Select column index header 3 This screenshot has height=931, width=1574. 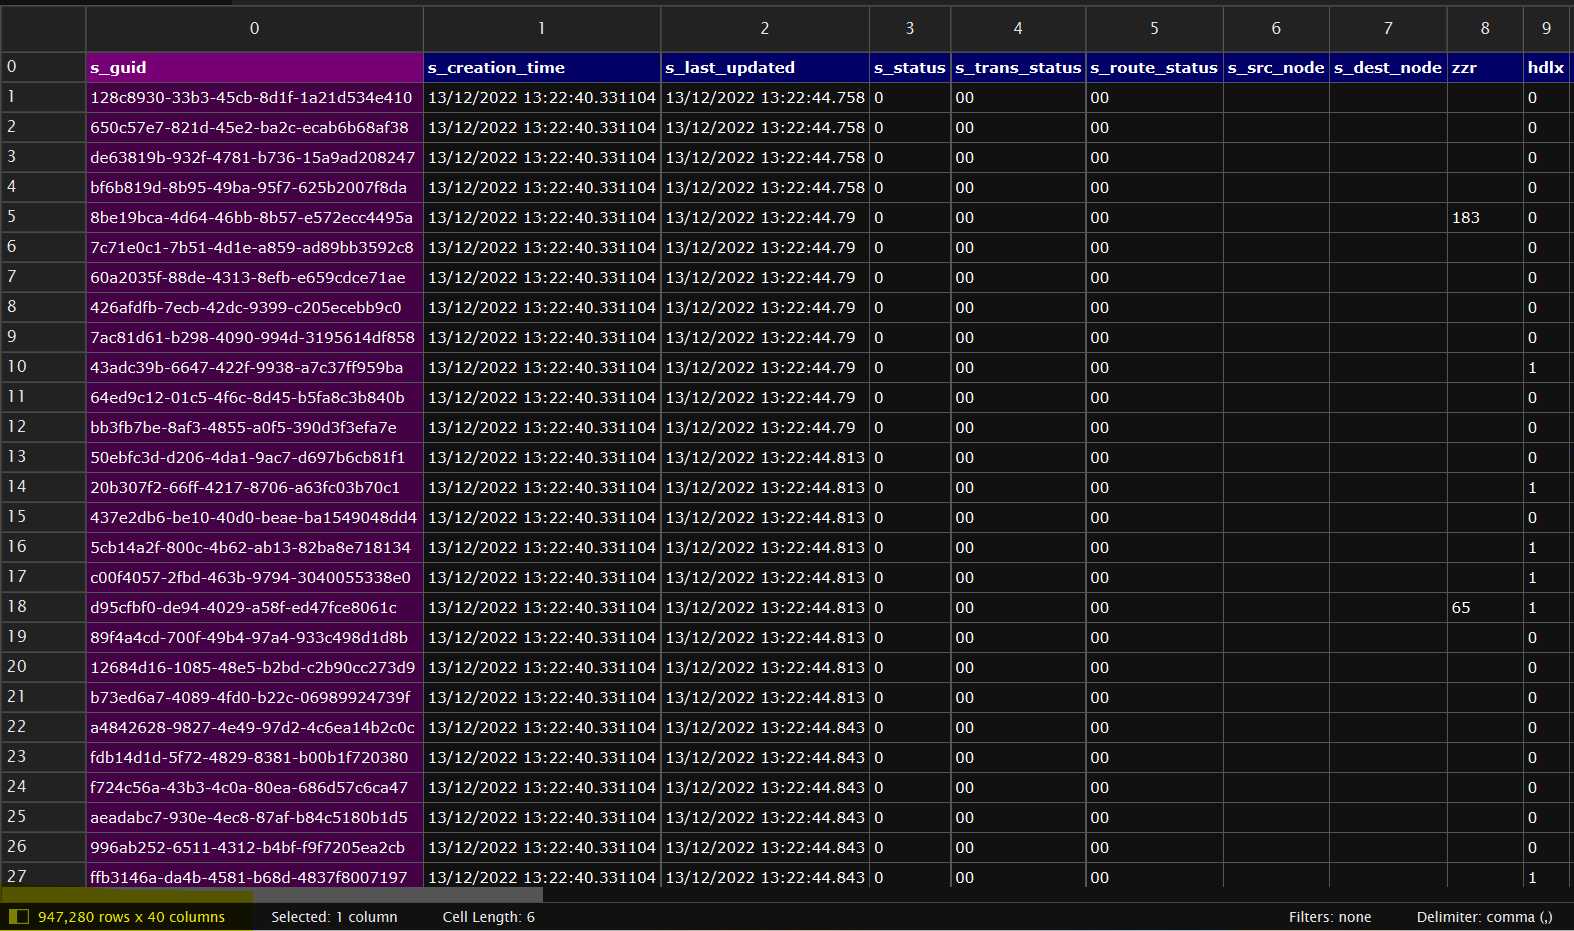910,29
